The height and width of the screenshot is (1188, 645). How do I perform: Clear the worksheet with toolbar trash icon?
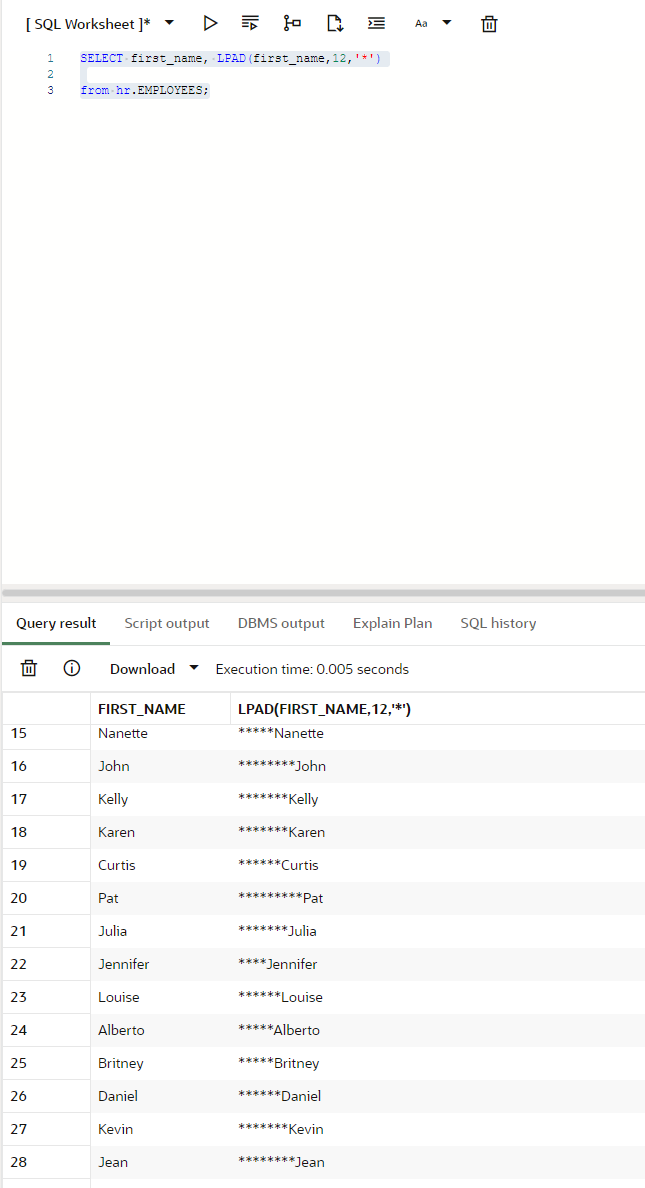(x=490, y=24)
